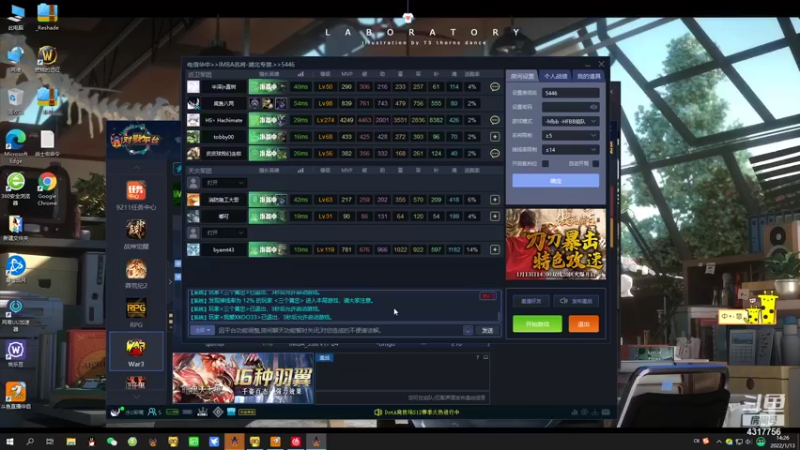800x450 pixels.
Task: Click the chat message input field
Action: click(x=339, y=331)
